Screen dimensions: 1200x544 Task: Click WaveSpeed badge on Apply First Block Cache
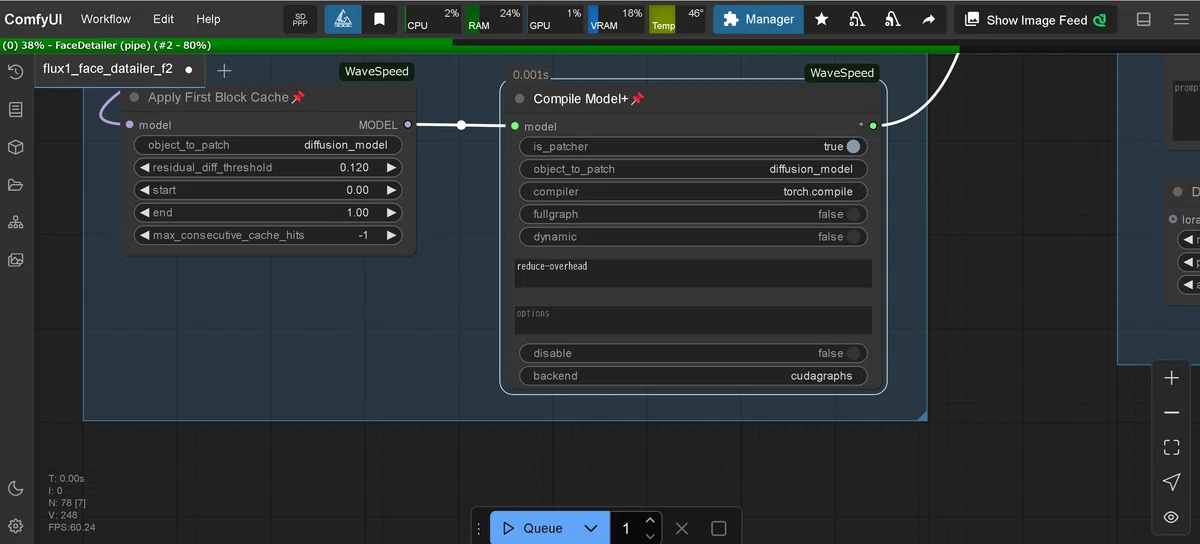376,71
